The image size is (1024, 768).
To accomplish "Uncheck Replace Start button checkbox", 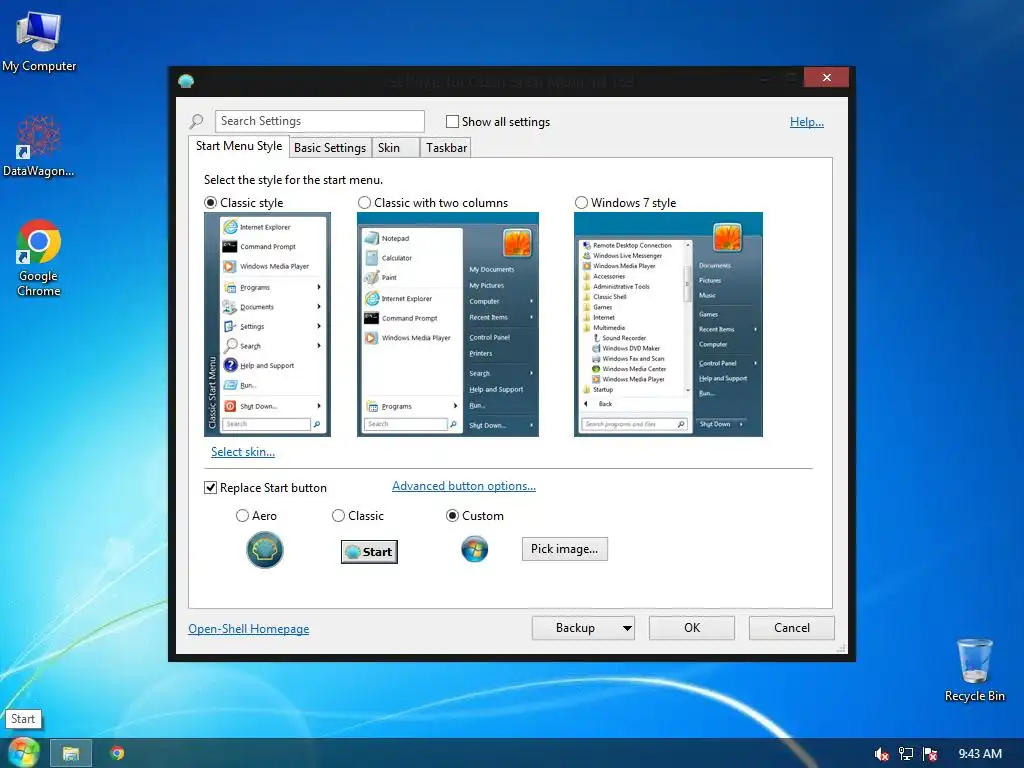I will click(x=210, y=488).
